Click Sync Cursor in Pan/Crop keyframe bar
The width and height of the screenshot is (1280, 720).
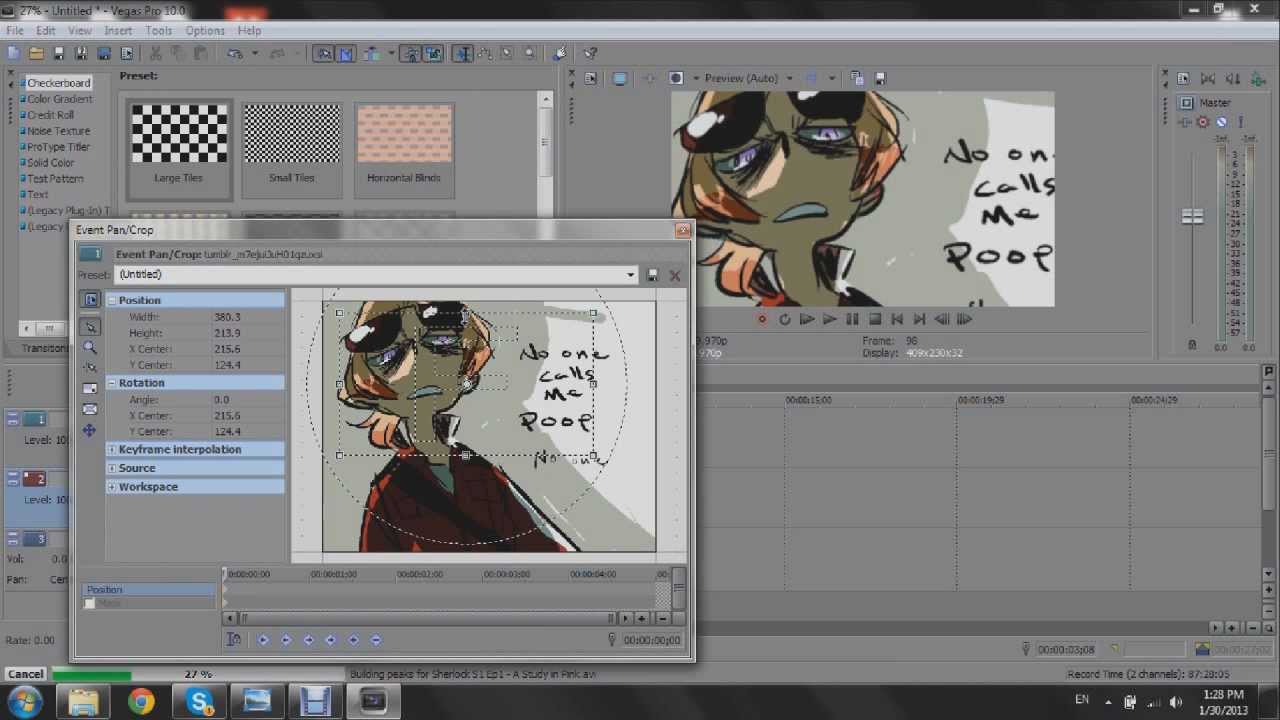point(234,640)
